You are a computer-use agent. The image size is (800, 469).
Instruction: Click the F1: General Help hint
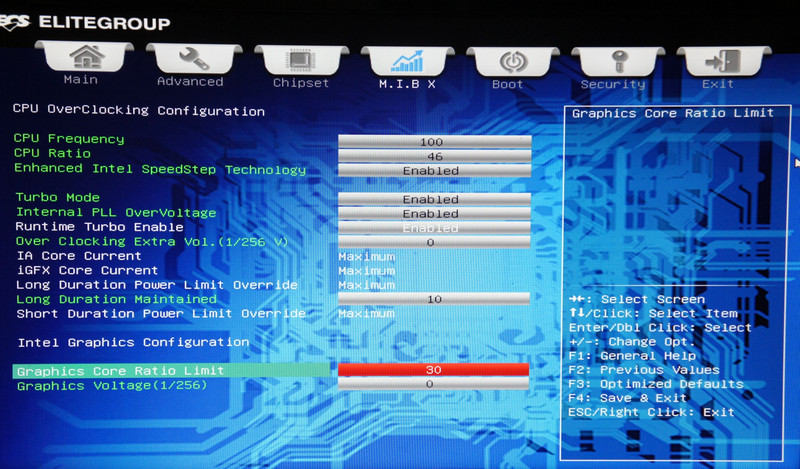point(632,355)
